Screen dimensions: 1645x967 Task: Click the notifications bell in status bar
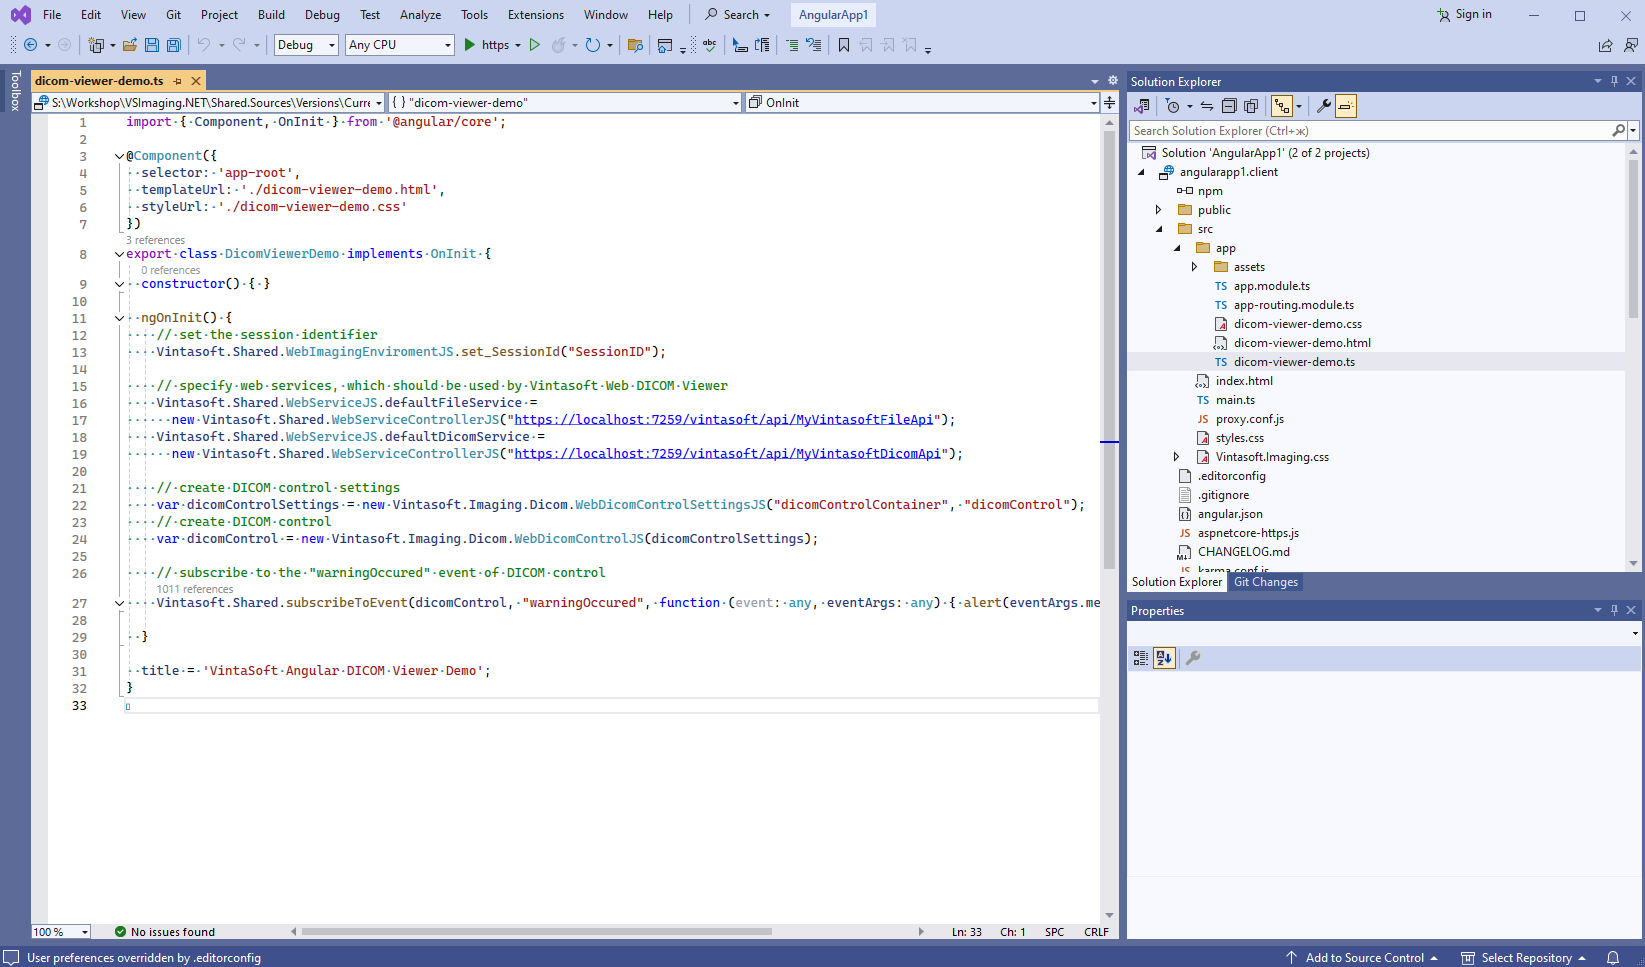pos(1613,958)
